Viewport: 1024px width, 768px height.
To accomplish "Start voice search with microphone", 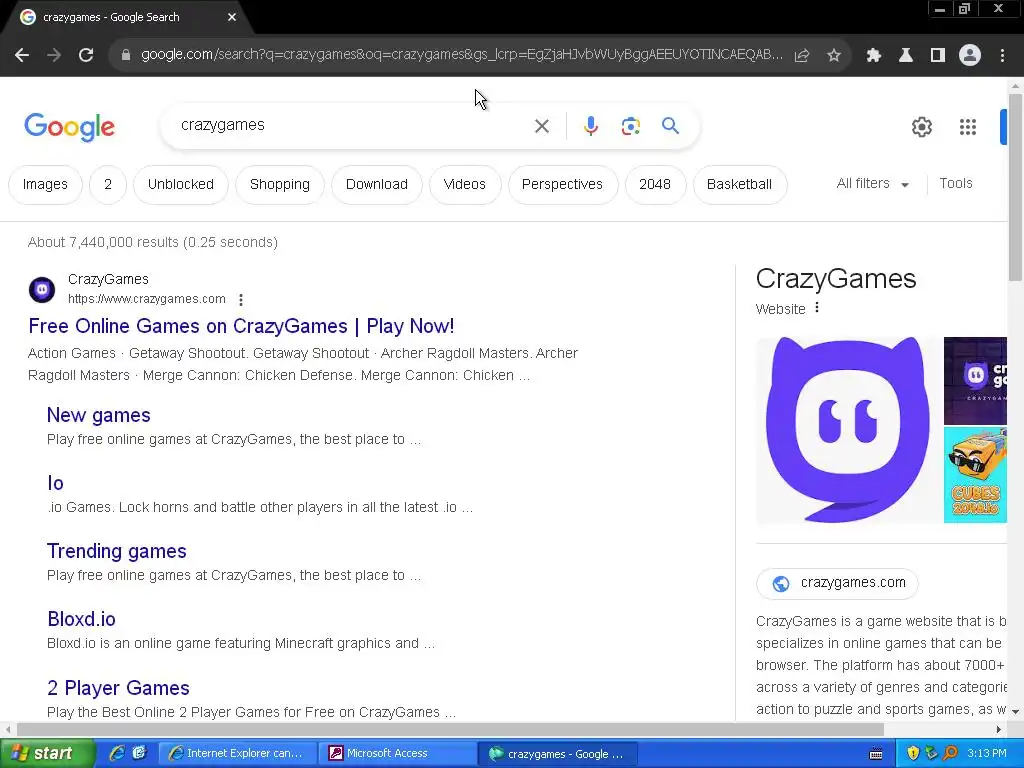I will [590, 126].
